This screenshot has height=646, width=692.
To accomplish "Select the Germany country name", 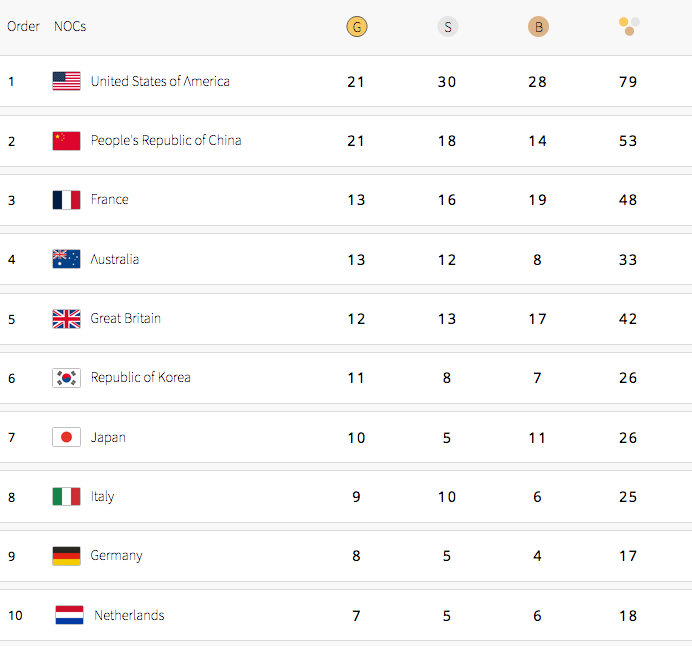I will [116, 556].
